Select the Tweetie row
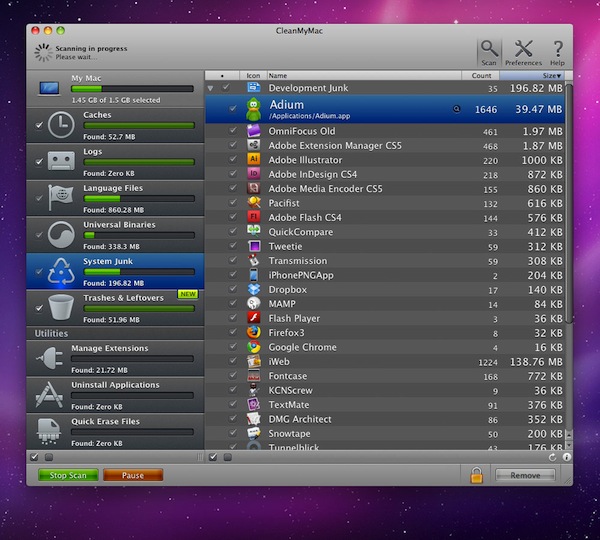Viewport: 600px width, 540px height. [x=385, y=246]
